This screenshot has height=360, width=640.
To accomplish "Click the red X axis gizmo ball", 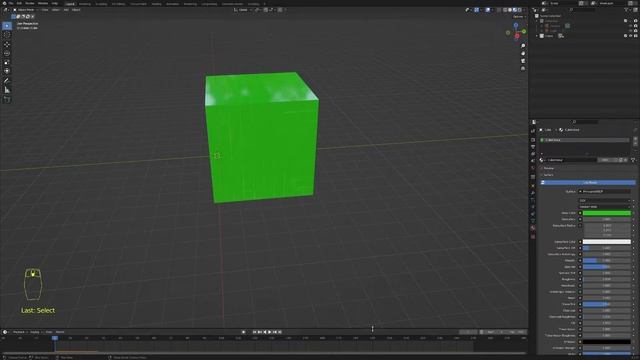I will pos(517,36).
